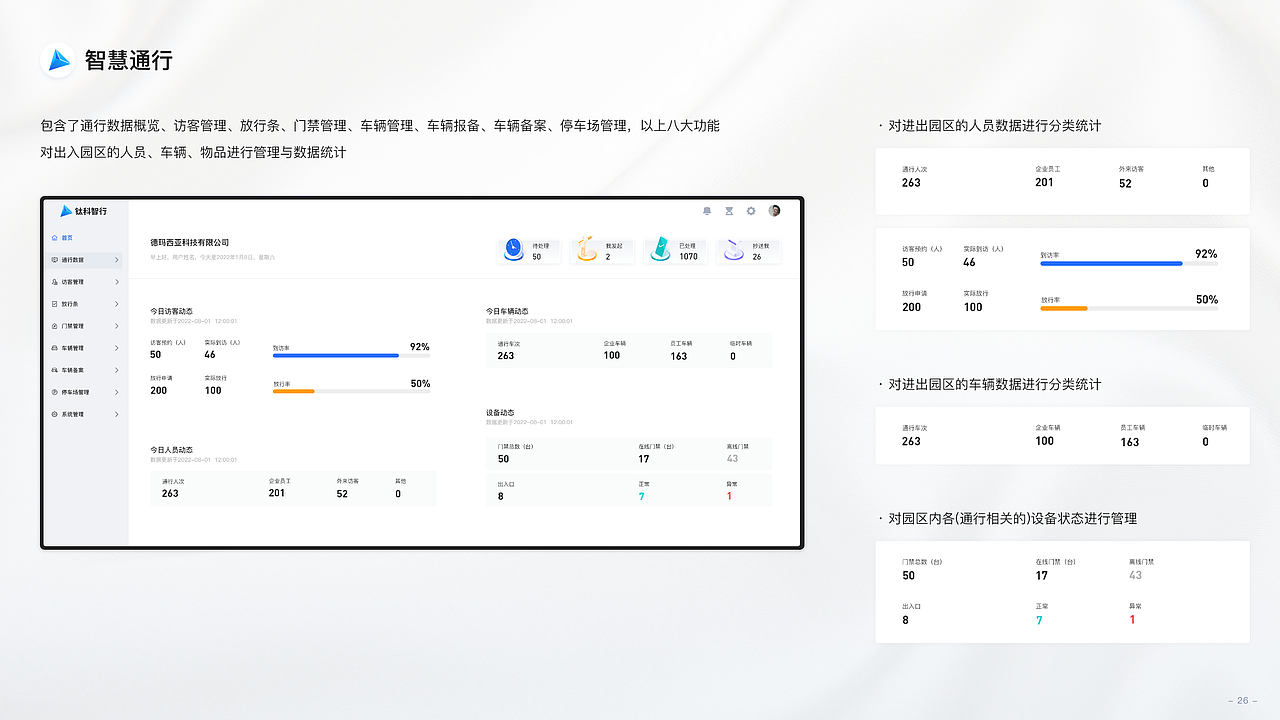Image resolution: width=1280 pixels, height=720 pixels.
Task: Expand the 系统管理 chevron
Action: tap(117, 414)
